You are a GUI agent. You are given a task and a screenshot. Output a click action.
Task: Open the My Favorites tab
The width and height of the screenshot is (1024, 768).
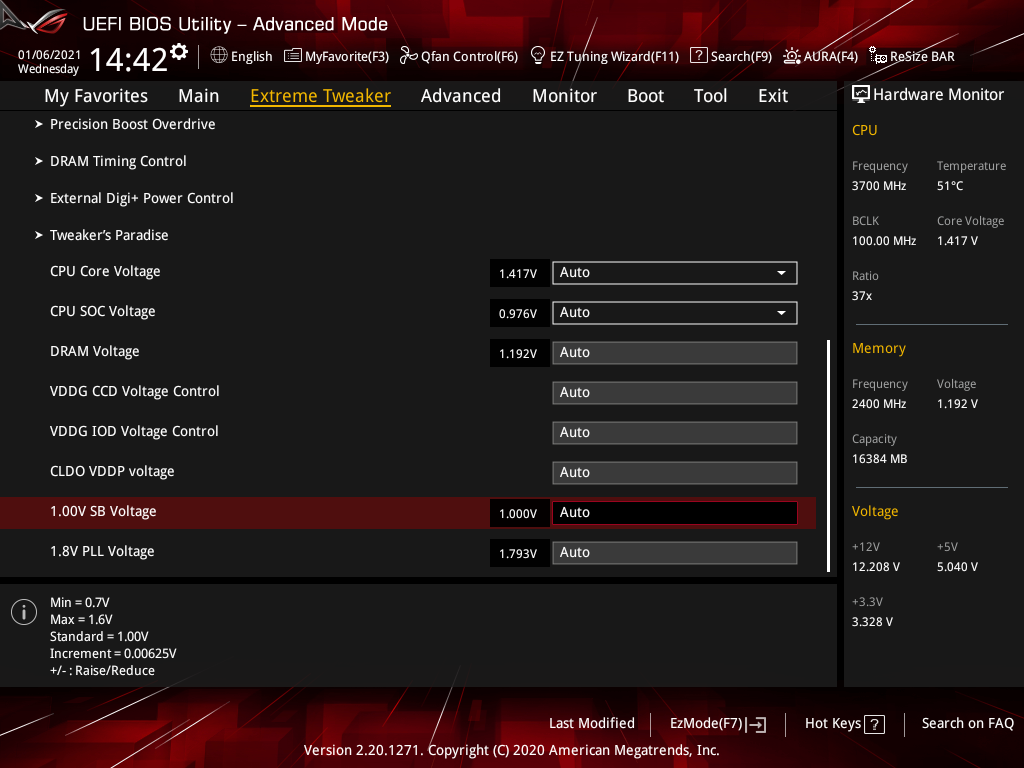click(x=96, y=96)
